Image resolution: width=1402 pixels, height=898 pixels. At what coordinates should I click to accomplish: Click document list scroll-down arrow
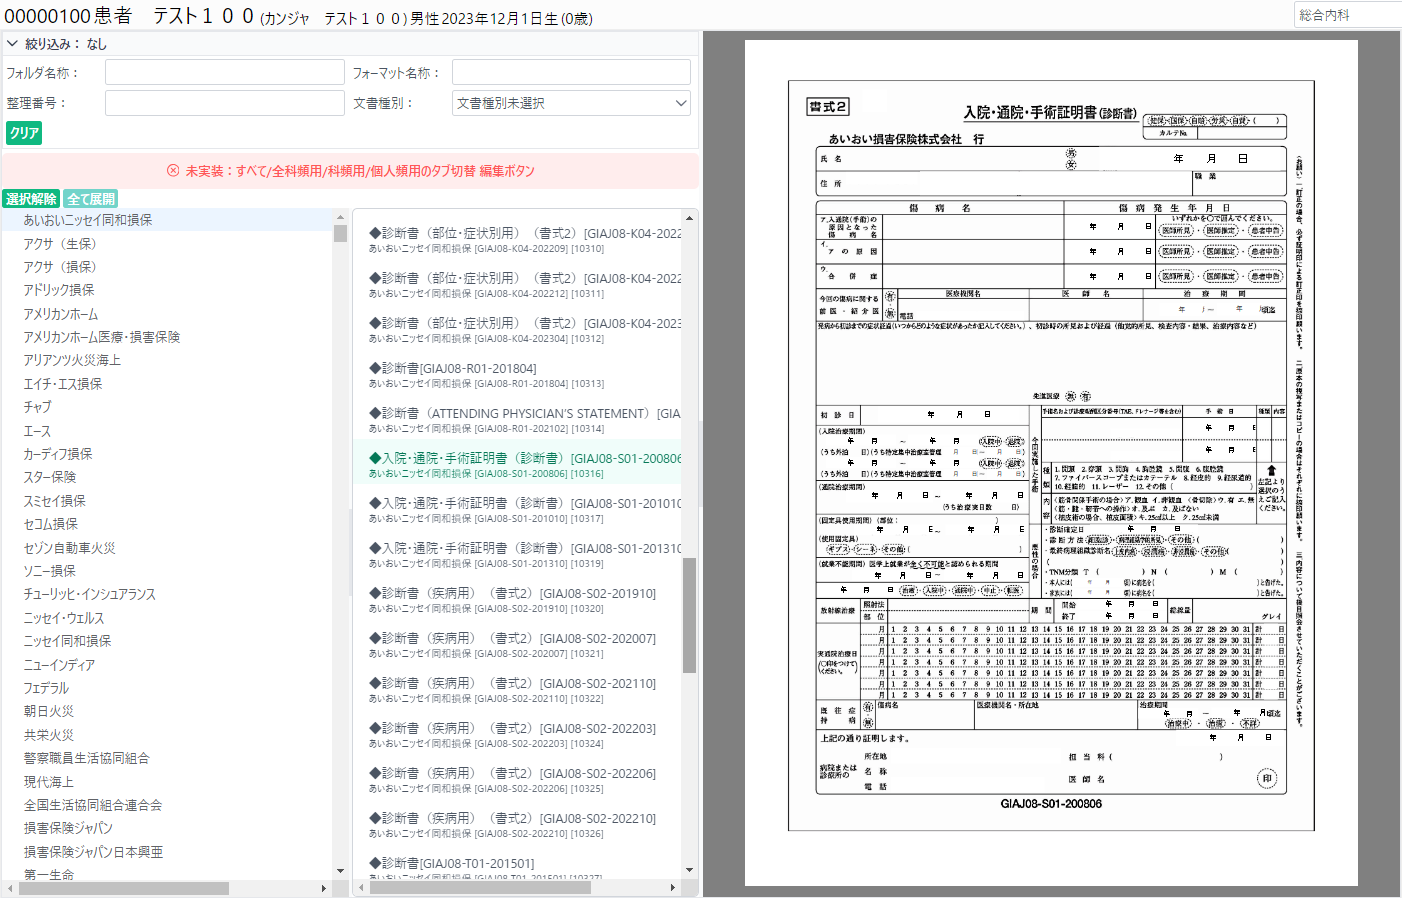tap(689, 871)
